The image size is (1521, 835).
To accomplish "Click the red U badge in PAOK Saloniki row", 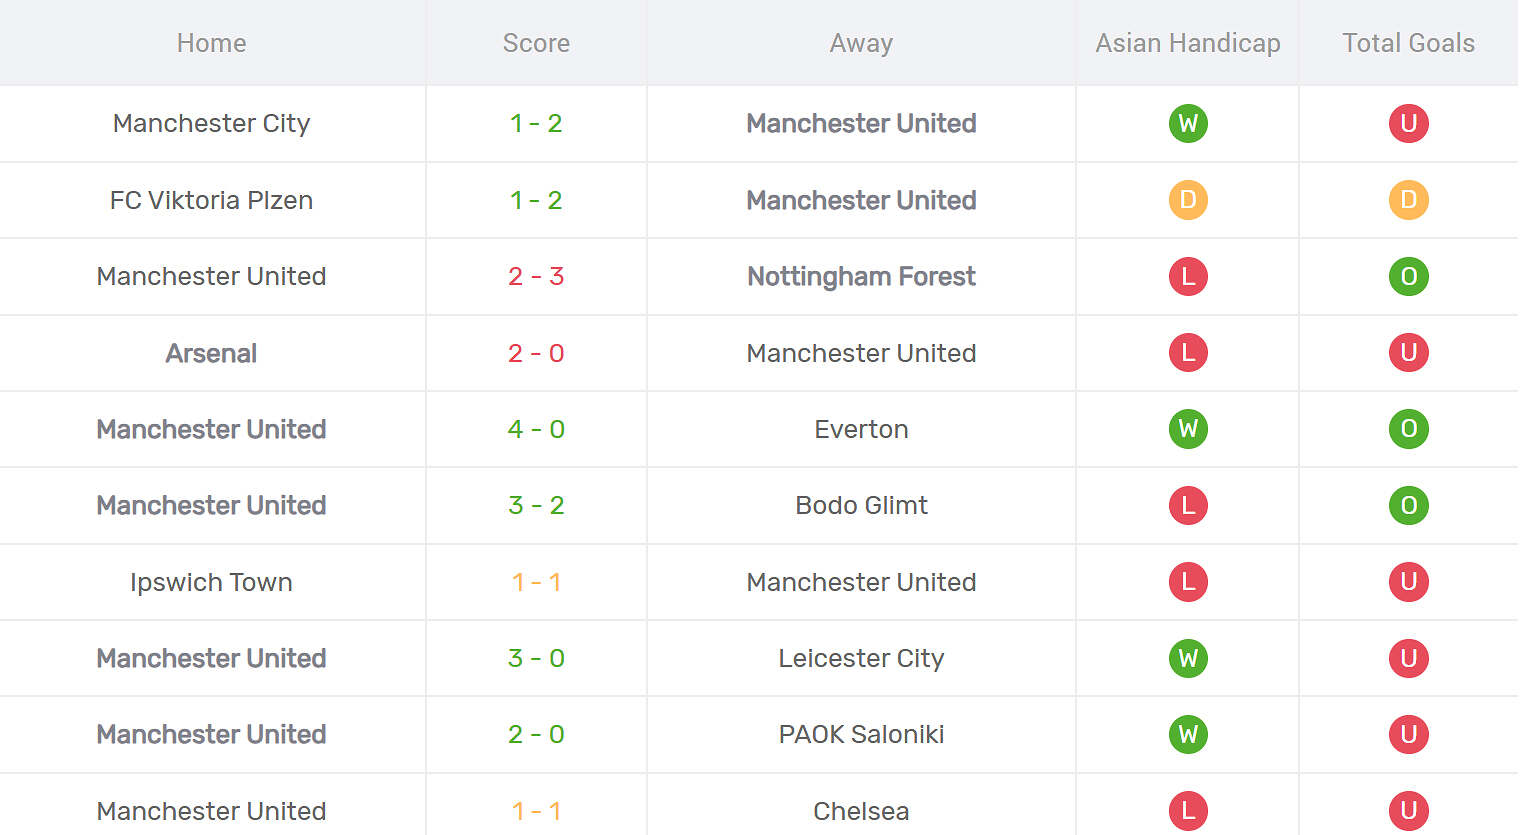I will point(1408,734).
